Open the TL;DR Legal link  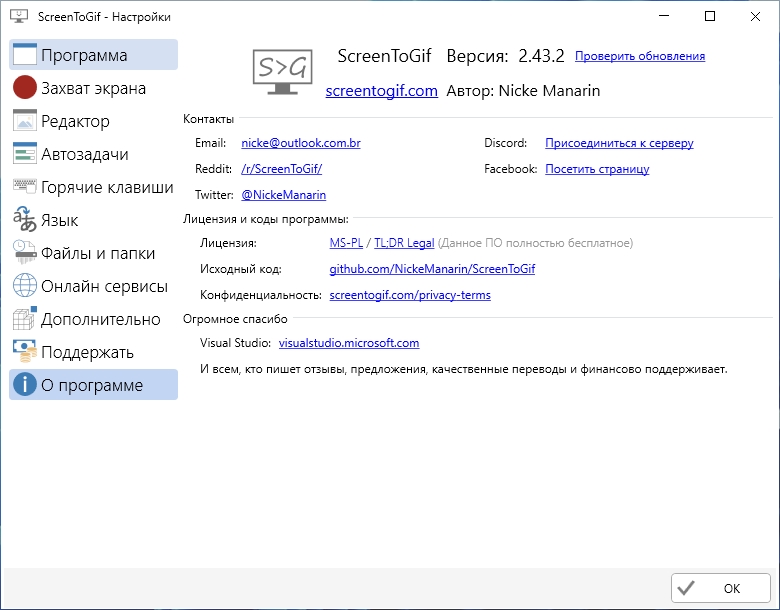tap(404, 243)
